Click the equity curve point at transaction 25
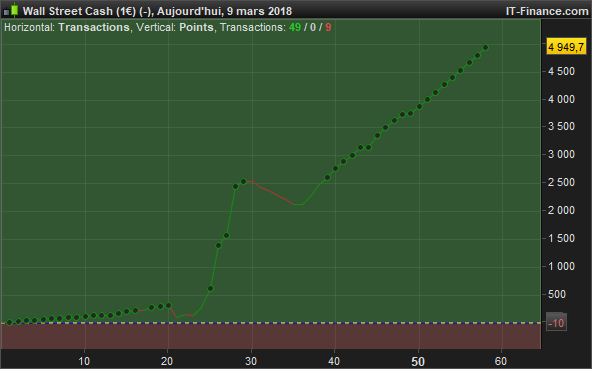 point(211,289)
